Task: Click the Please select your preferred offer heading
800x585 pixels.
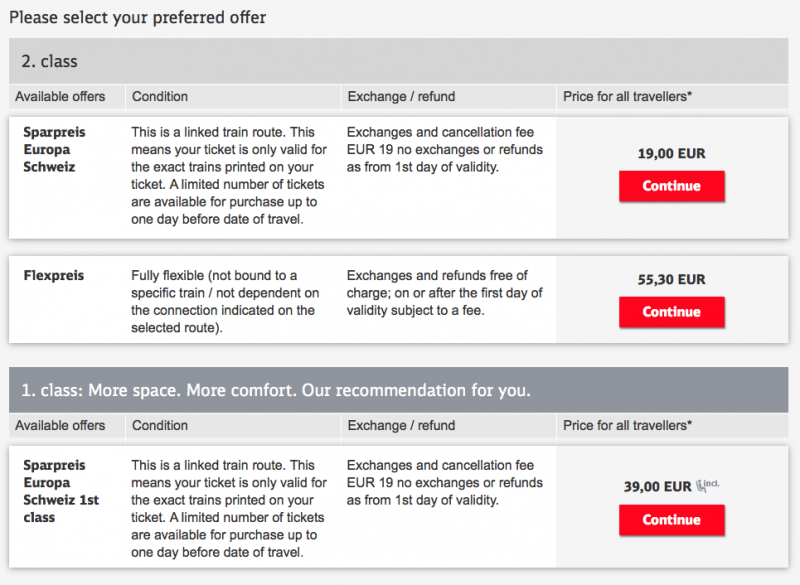Action: [x=138, y=18]
